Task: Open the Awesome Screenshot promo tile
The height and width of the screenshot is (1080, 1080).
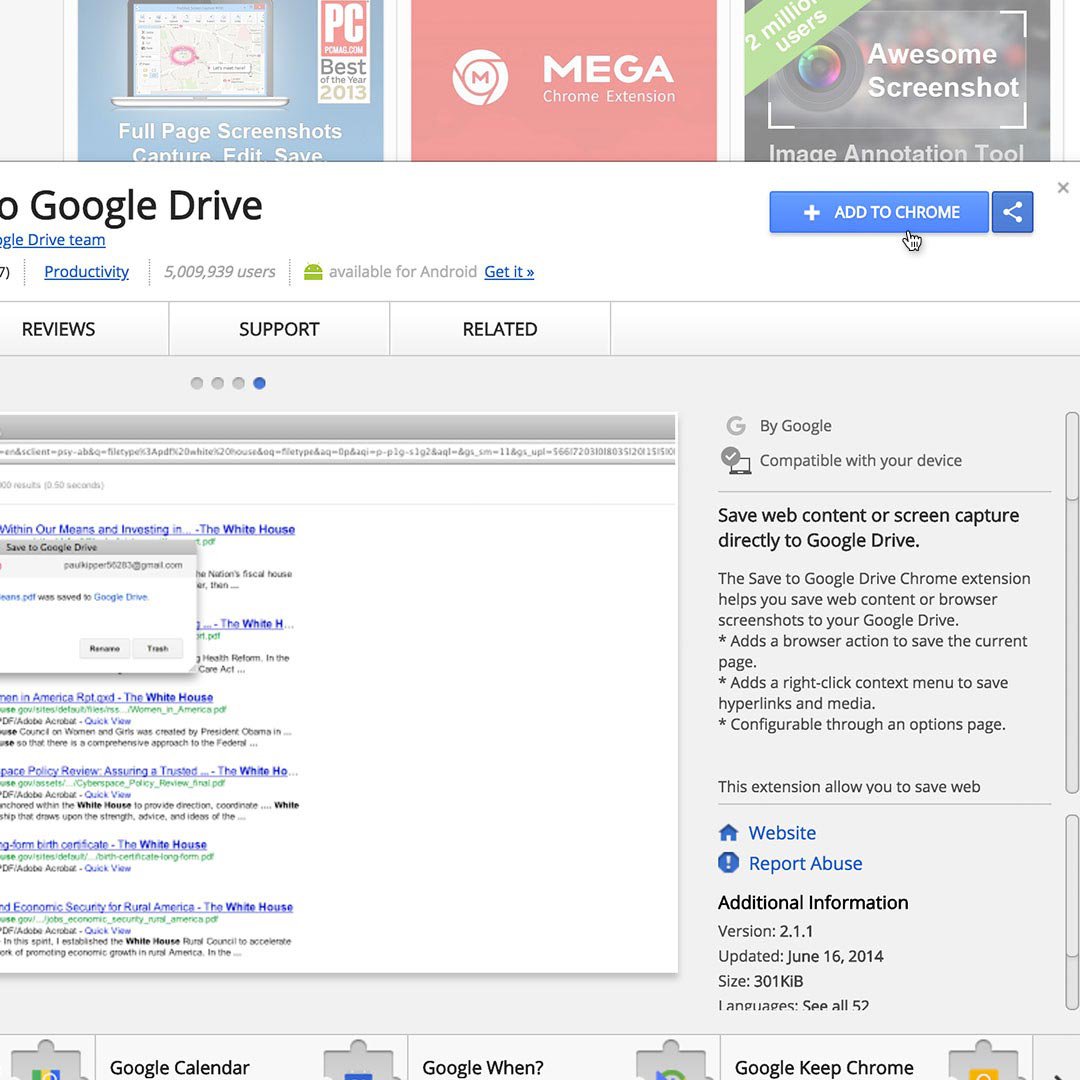Action: pyautogui.click(x=897, y=81)
